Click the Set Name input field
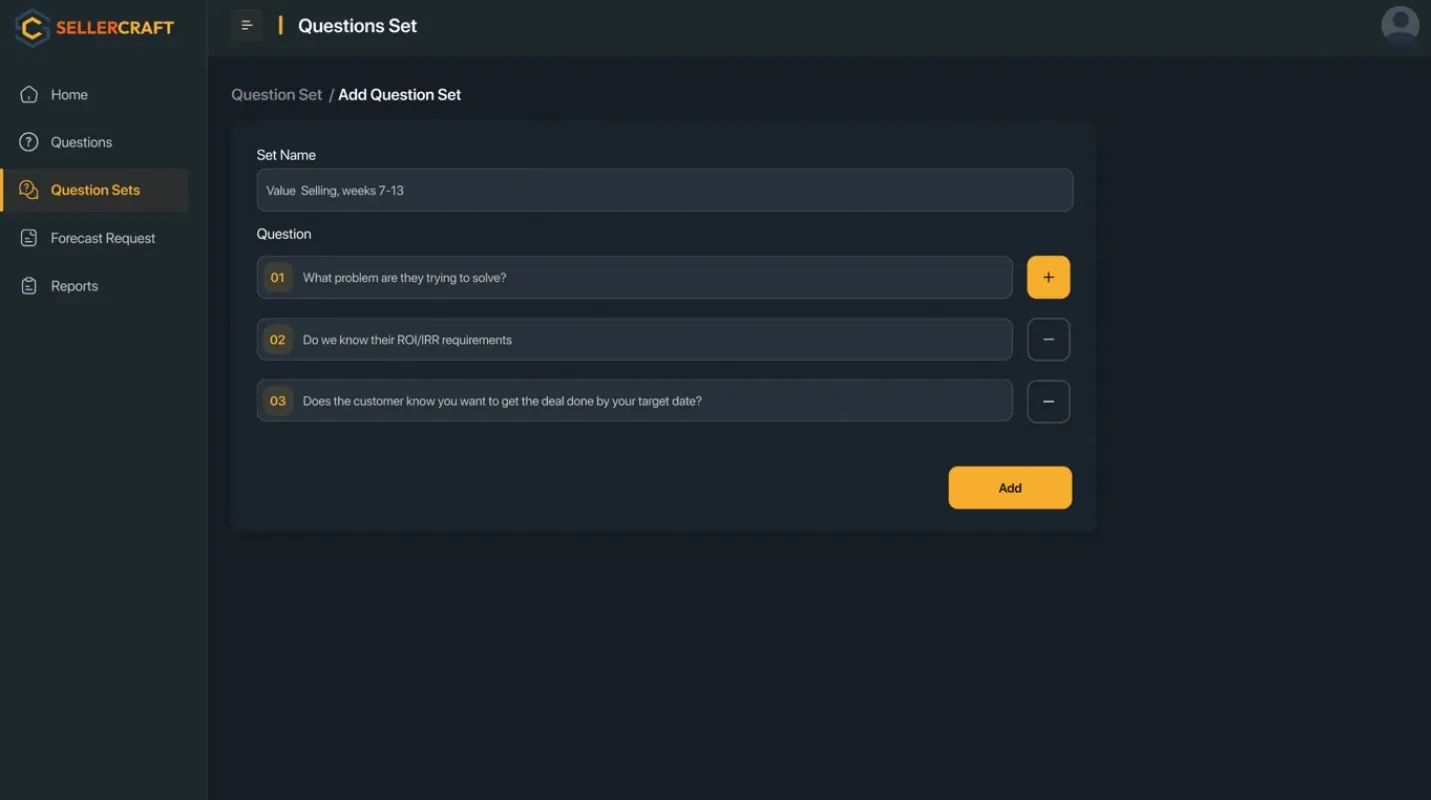 664,190
